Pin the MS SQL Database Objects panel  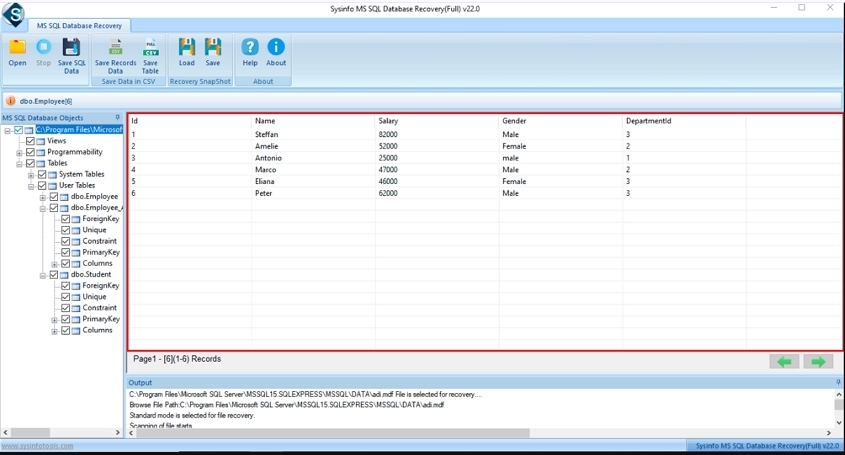tap(117, 118)
